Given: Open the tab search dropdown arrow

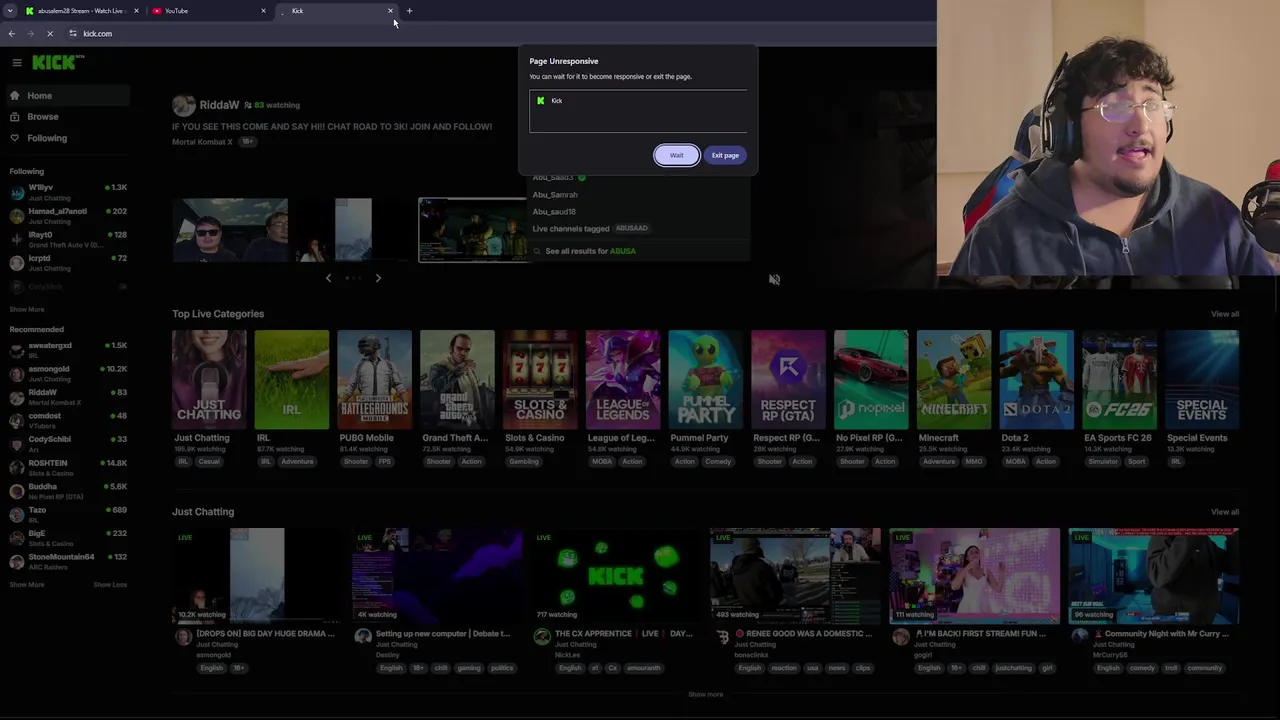Looking at the screenshot, I should pyautogui.click(x=10, y=11).
